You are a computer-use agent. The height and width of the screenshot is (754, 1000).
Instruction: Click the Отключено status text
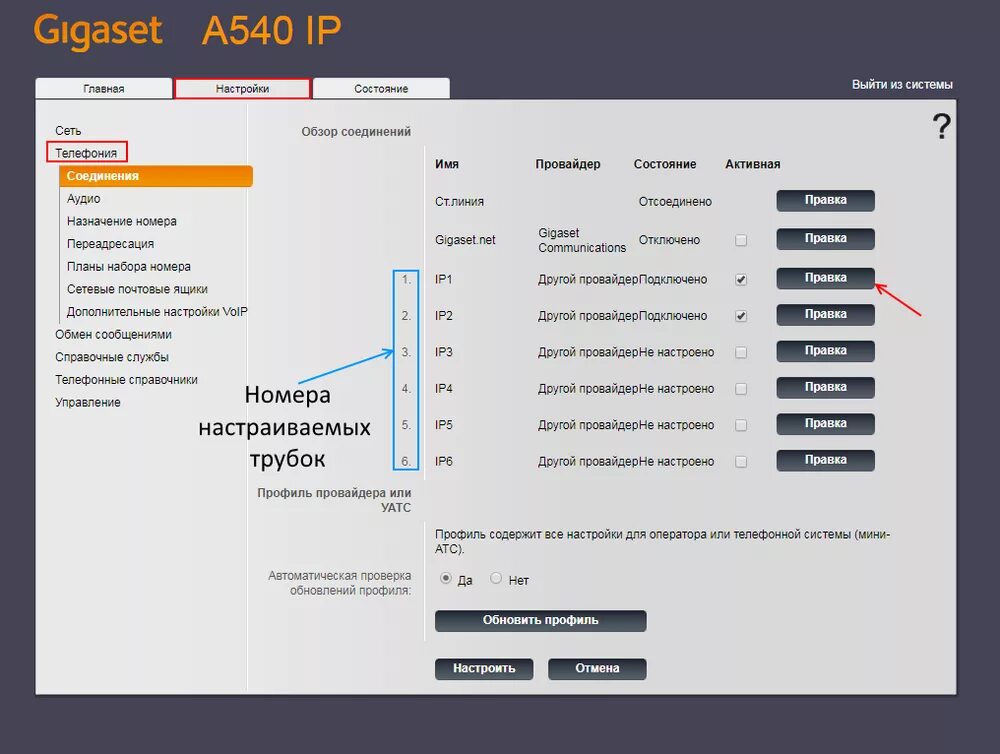[x=669, y=240]
